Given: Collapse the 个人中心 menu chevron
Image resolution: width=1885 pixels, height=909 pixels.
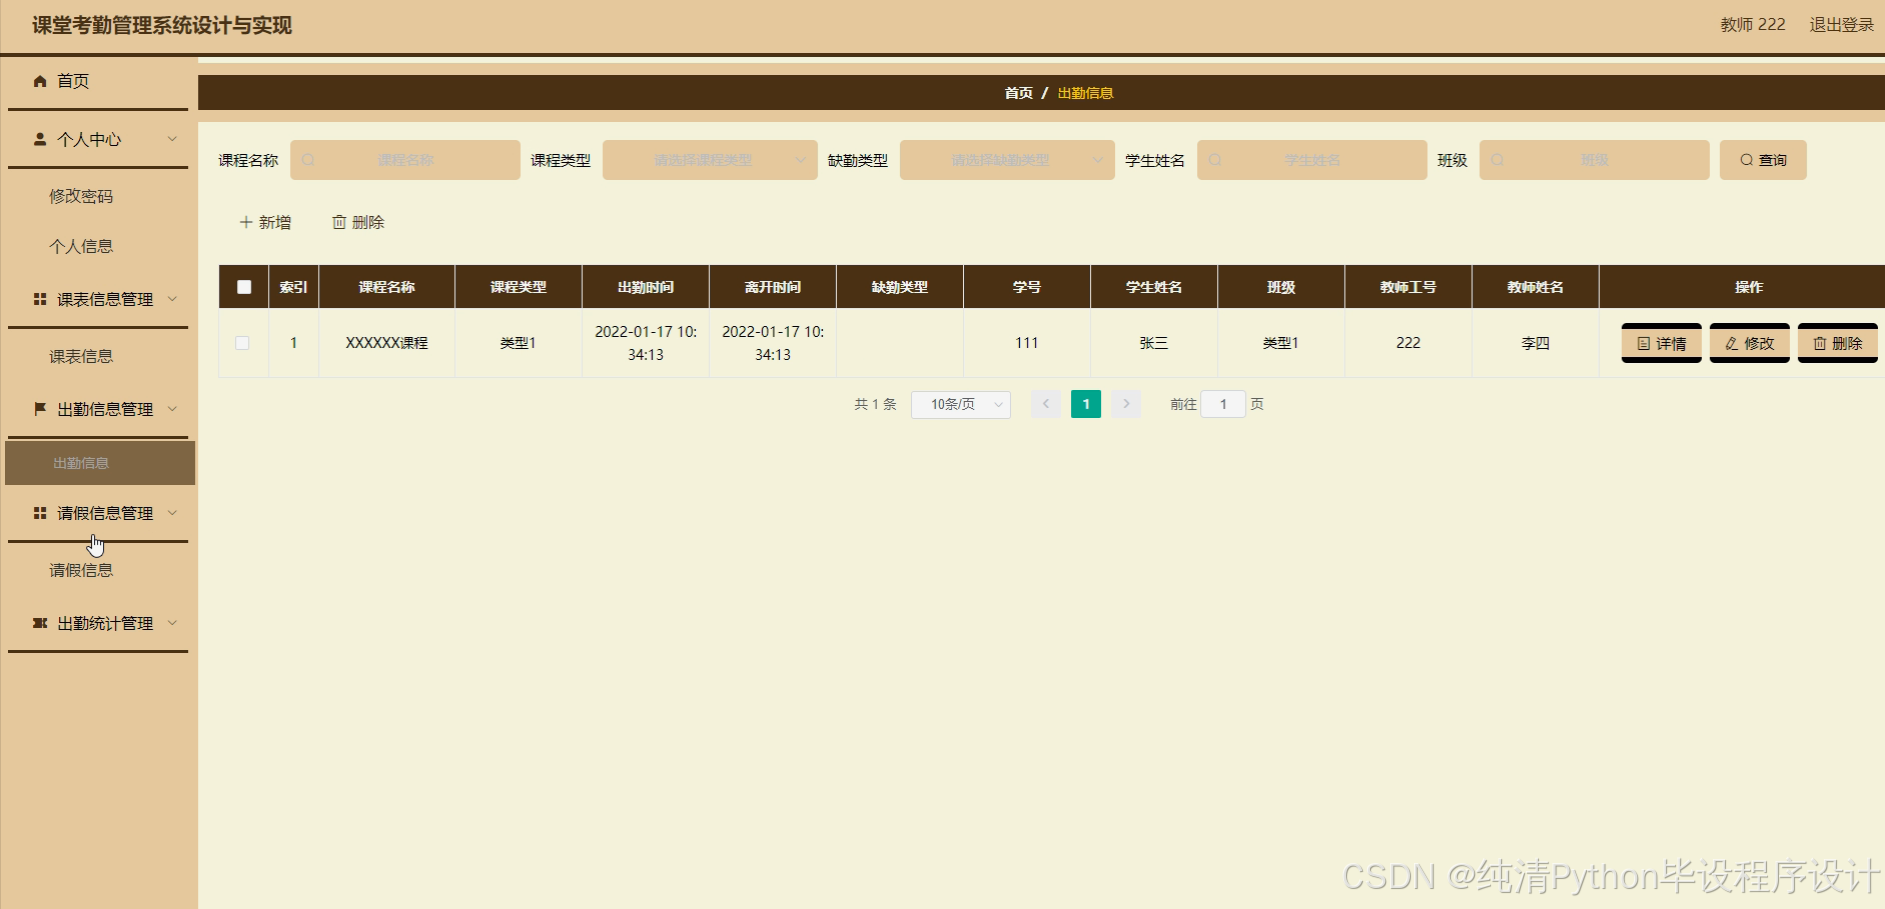Looking at the screenshot, I should click(172, 139).
